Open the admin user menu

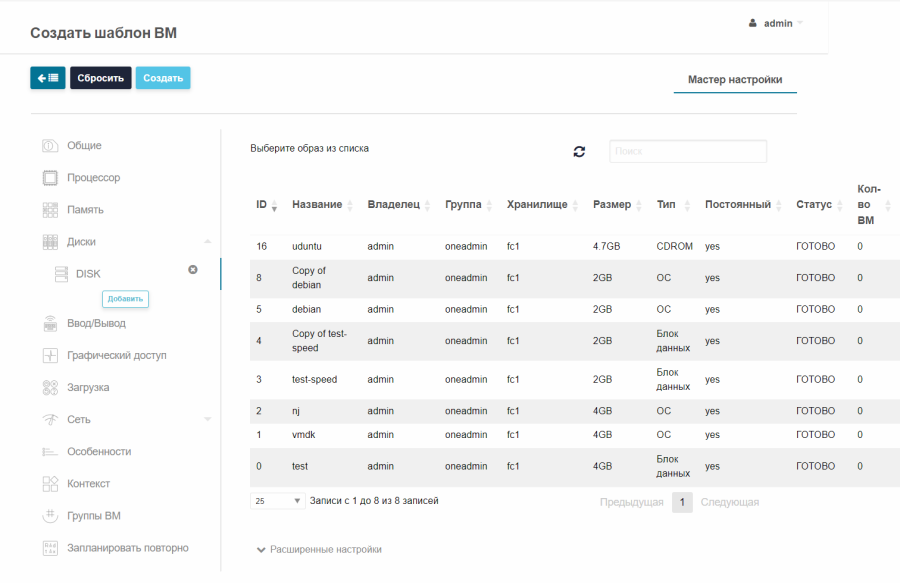(775, 24)
